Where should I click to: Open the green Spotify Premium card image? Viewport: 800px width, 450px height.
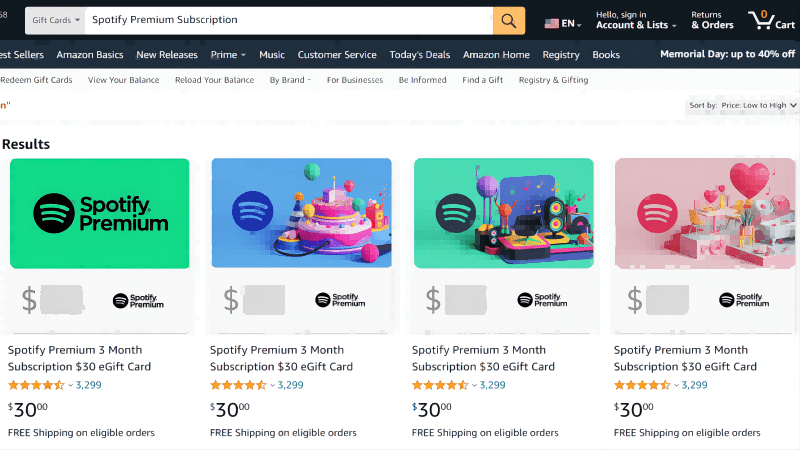pyautogui.click(x=100, y=214)
